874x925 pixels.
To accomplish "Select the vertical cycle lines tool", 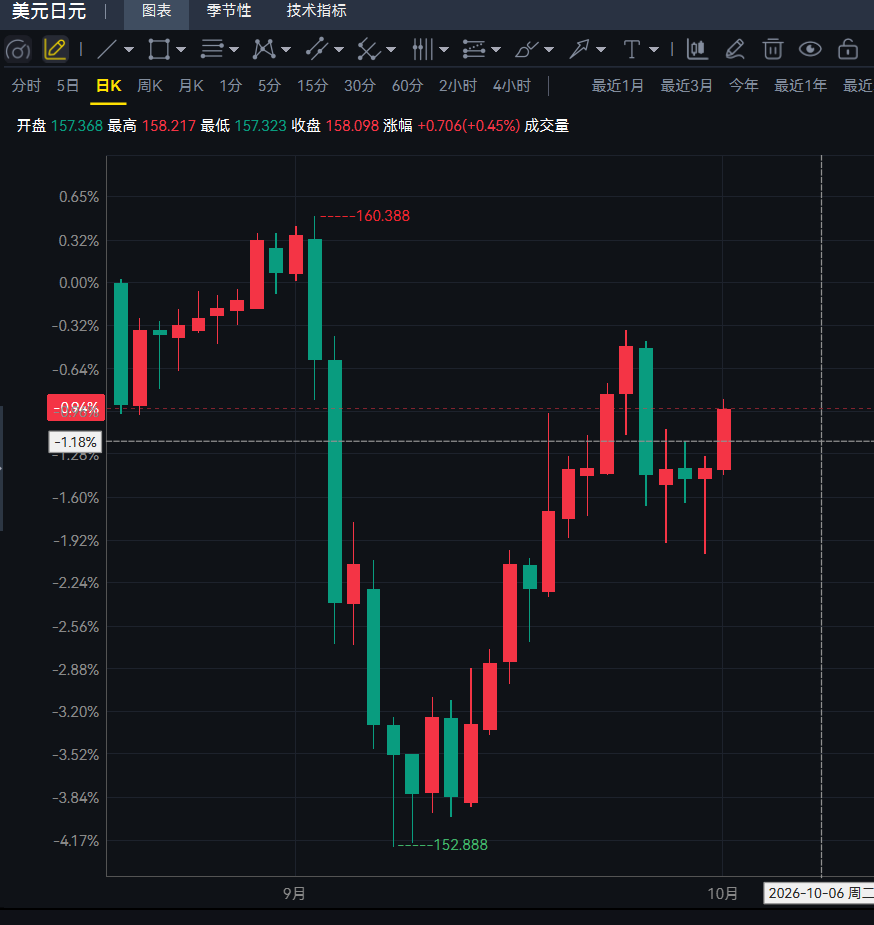I will pyautogui.click(x=422, y=50).
